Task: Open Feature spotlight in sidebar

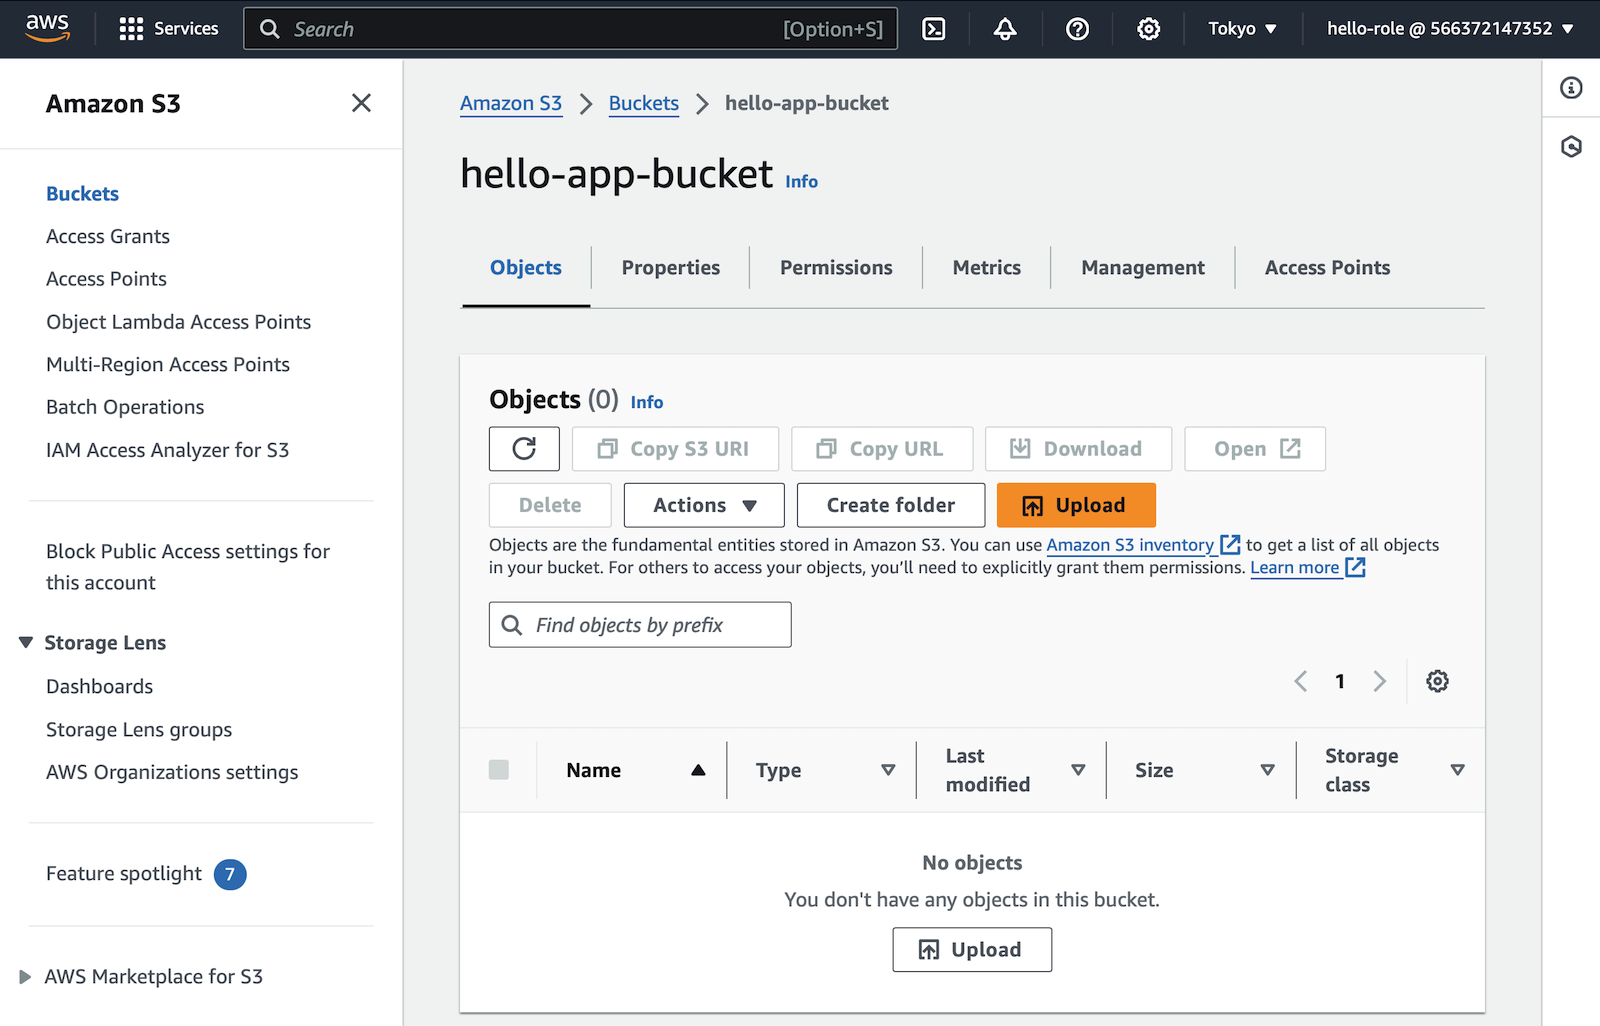Action: tap(124, 874)
